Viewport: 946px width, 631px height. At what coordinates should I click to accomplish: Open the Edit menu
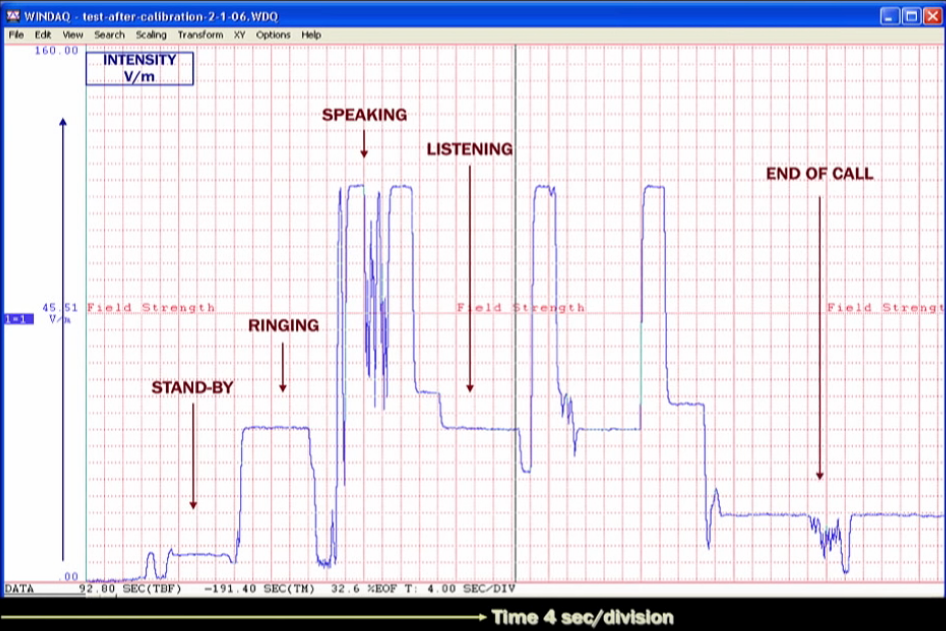43,35
